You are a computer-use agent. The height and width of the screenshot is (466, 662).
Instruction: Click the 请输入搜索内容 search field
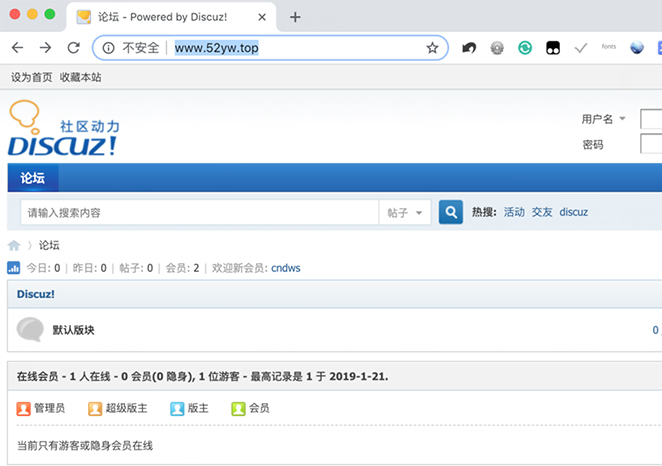(x=200, y=212)
